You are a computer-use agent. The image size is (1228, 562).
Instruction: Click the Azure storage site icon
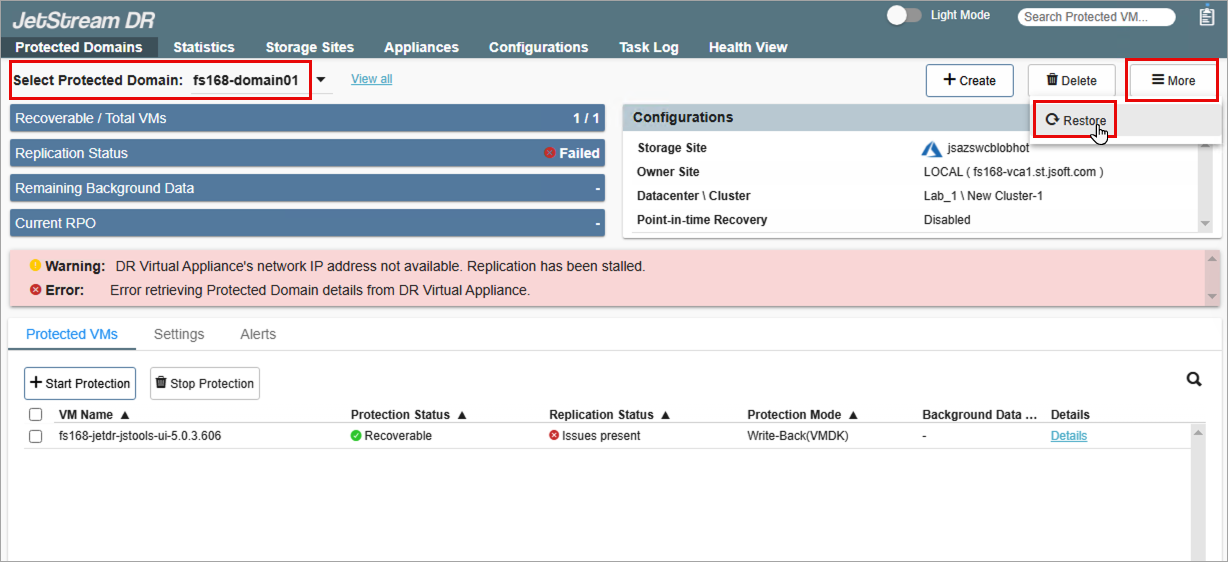[931, 148]
